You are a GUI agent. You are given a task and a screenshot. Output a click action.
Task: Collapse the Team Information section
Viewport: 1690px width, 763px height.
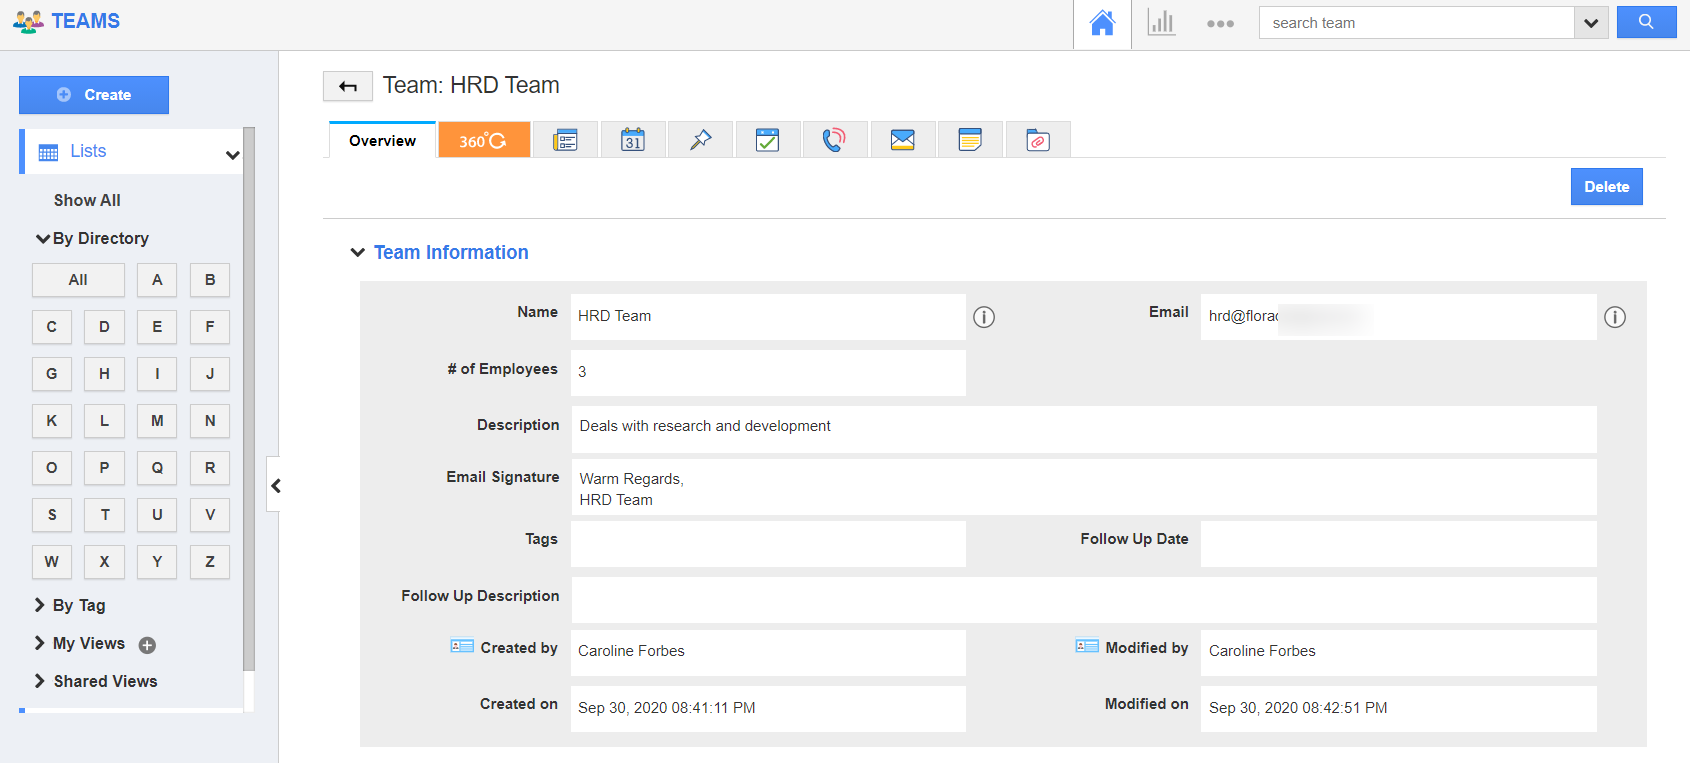tap(358, 253)
